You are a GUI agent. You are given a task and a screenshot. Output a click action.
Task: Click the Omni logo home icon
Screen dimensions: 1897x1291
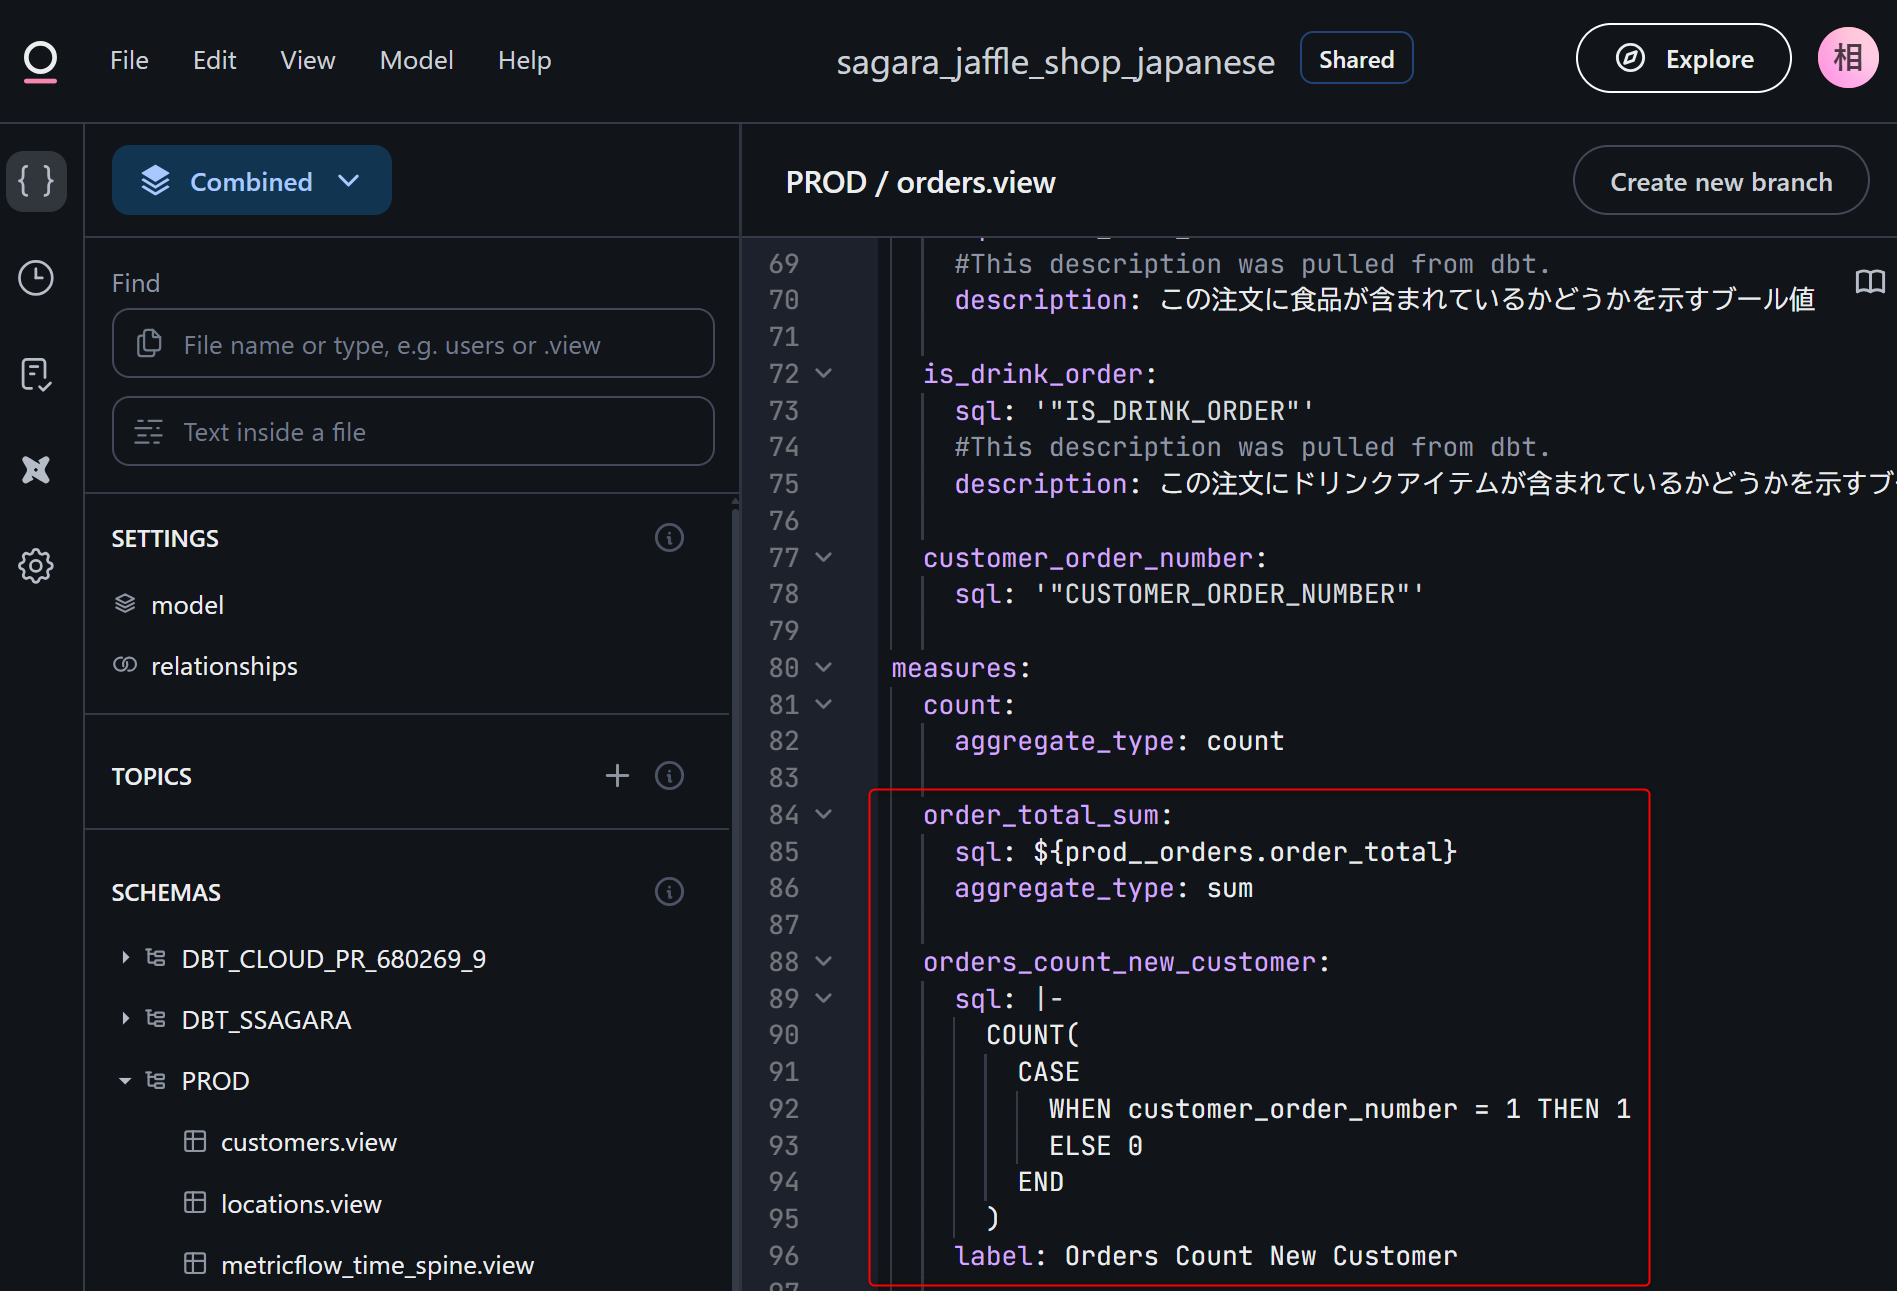coord(40,61)
